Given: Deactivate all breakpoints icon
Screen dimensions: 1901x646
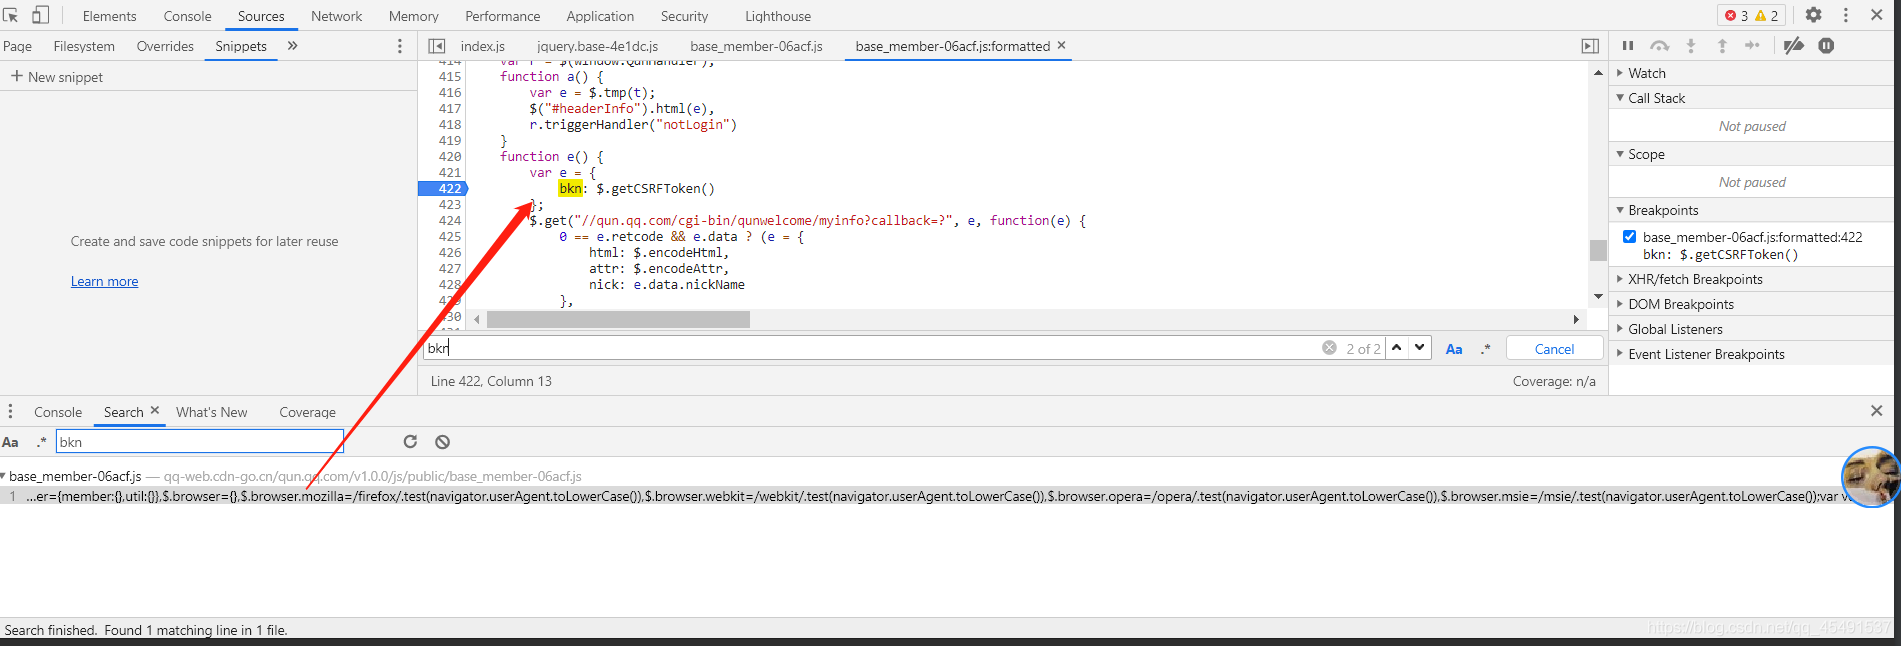Looking at the screenshot, I should 1794,46.
